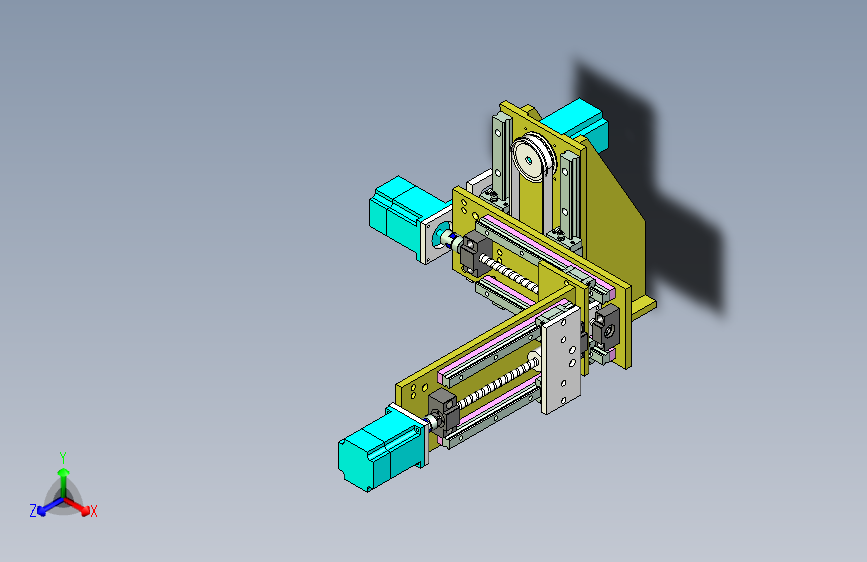Select the dark bearing block at right end

(606, 327)
